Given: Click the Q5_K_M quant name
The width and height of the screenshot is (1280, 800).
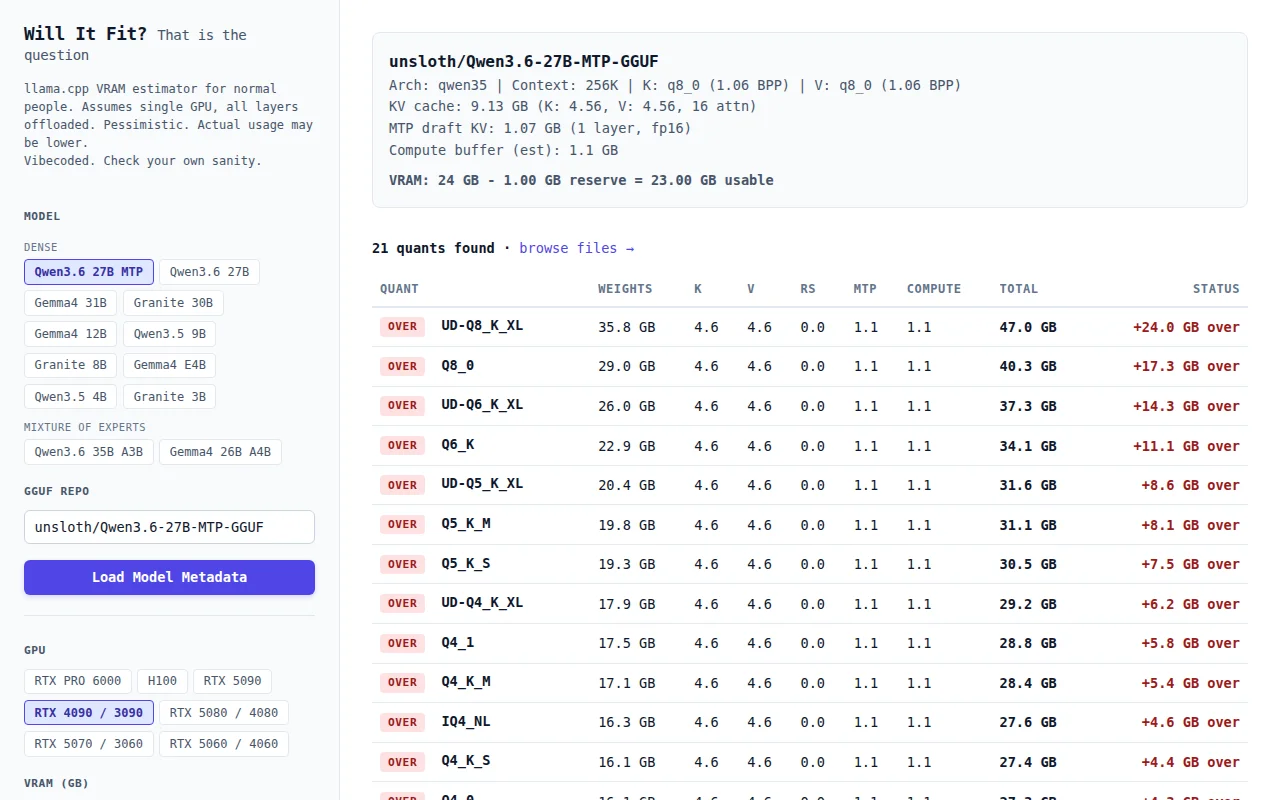Looking at the screenshot, I should [466, 524].
